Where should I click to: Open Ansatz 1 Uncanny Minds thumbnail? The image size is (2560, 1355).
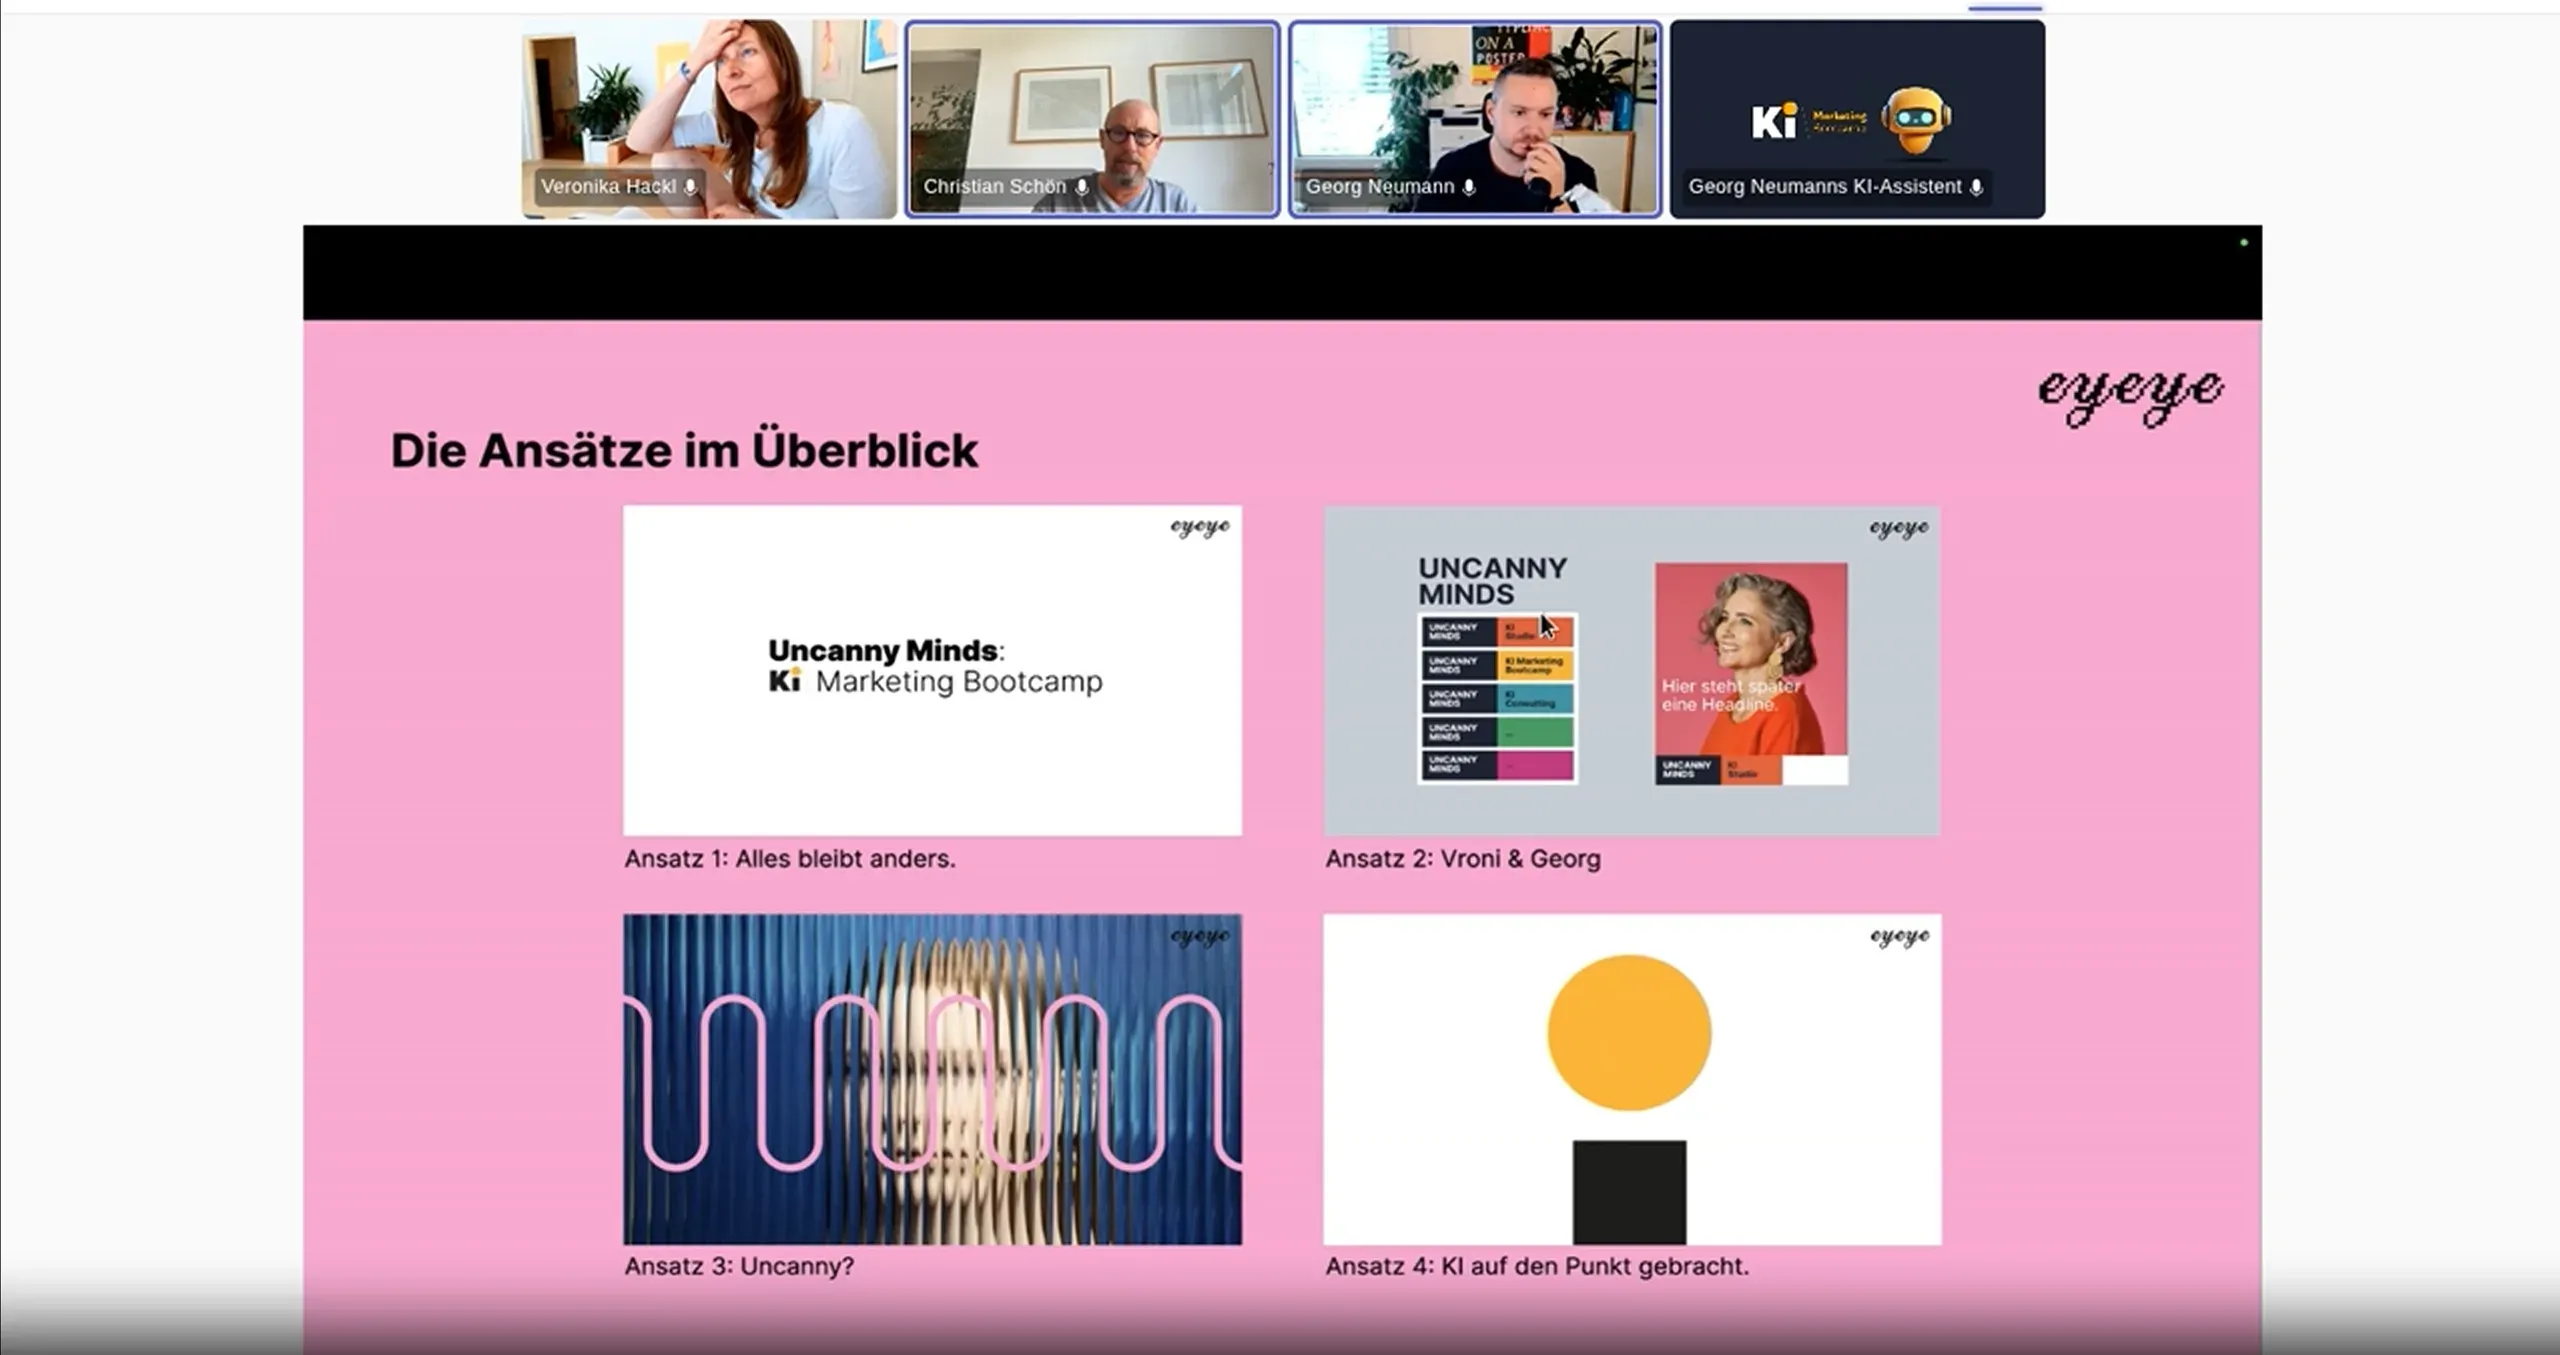pyautogui.click(x=932, y=670)
